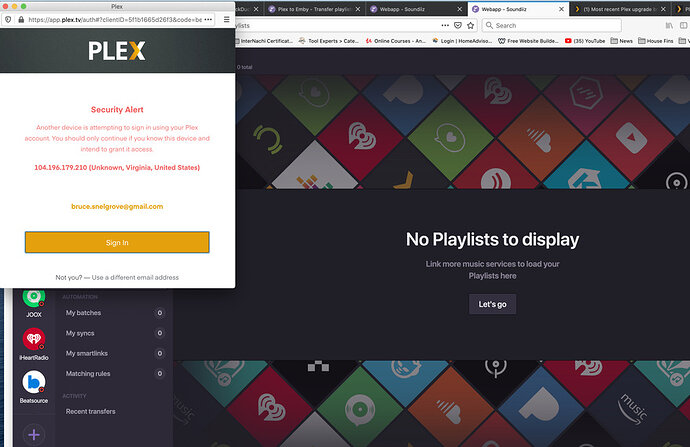Open 'Online Courses - An...' bookmark
This screenshot has width=690, height=447.
(x=396, y=41)
